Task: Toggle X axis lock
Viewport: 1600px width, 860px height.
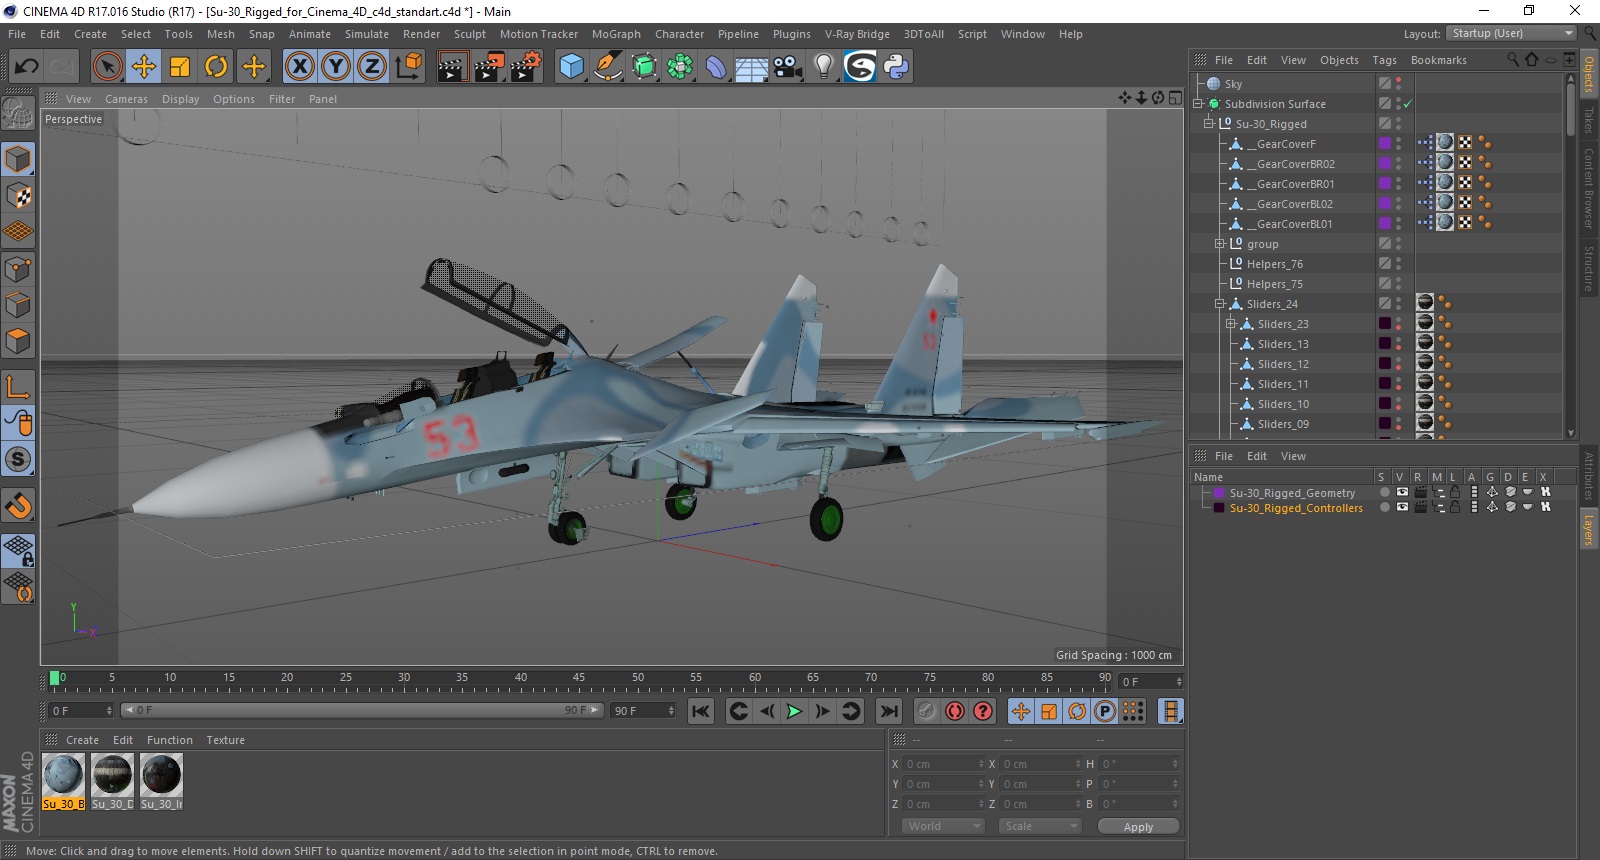Action: click(x=299, y=67)
